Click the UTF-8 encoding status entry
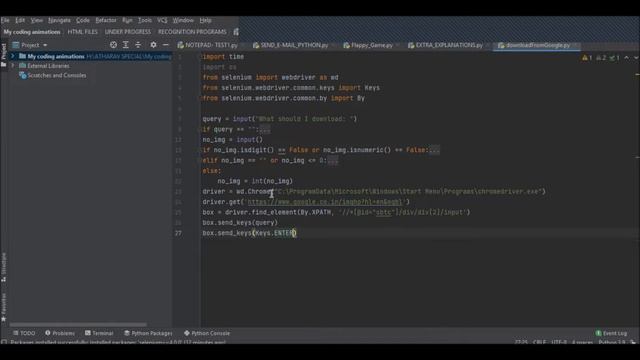The height and width of the screenshot is (360, 640). [x=558, y=342]
